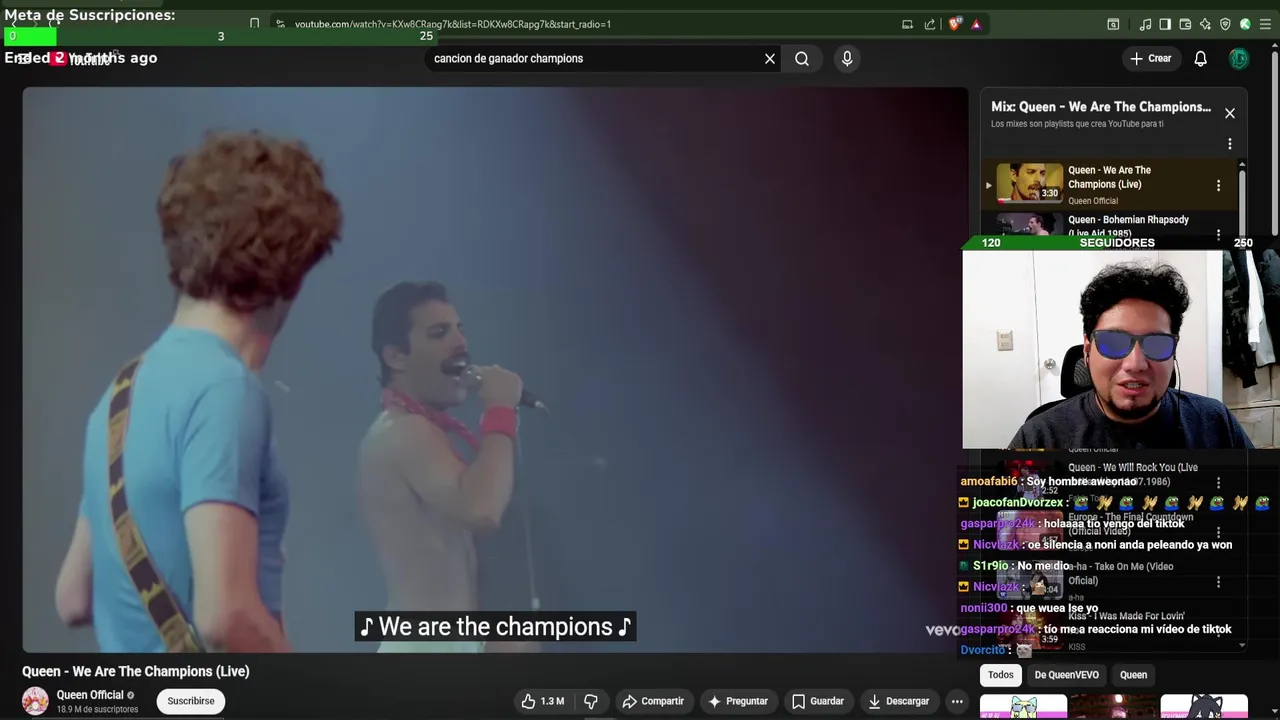Share the video via Compartir

653,701
